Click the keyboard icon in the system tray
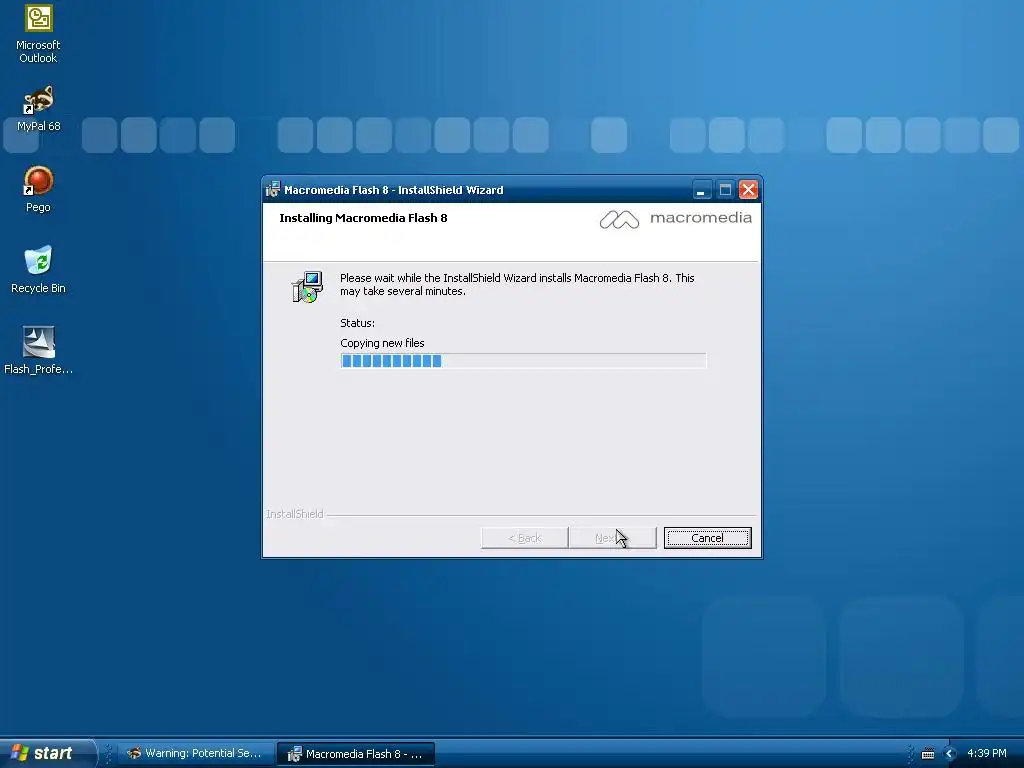The height and width of the screenshot is (768, 1024). click(928, 754)
